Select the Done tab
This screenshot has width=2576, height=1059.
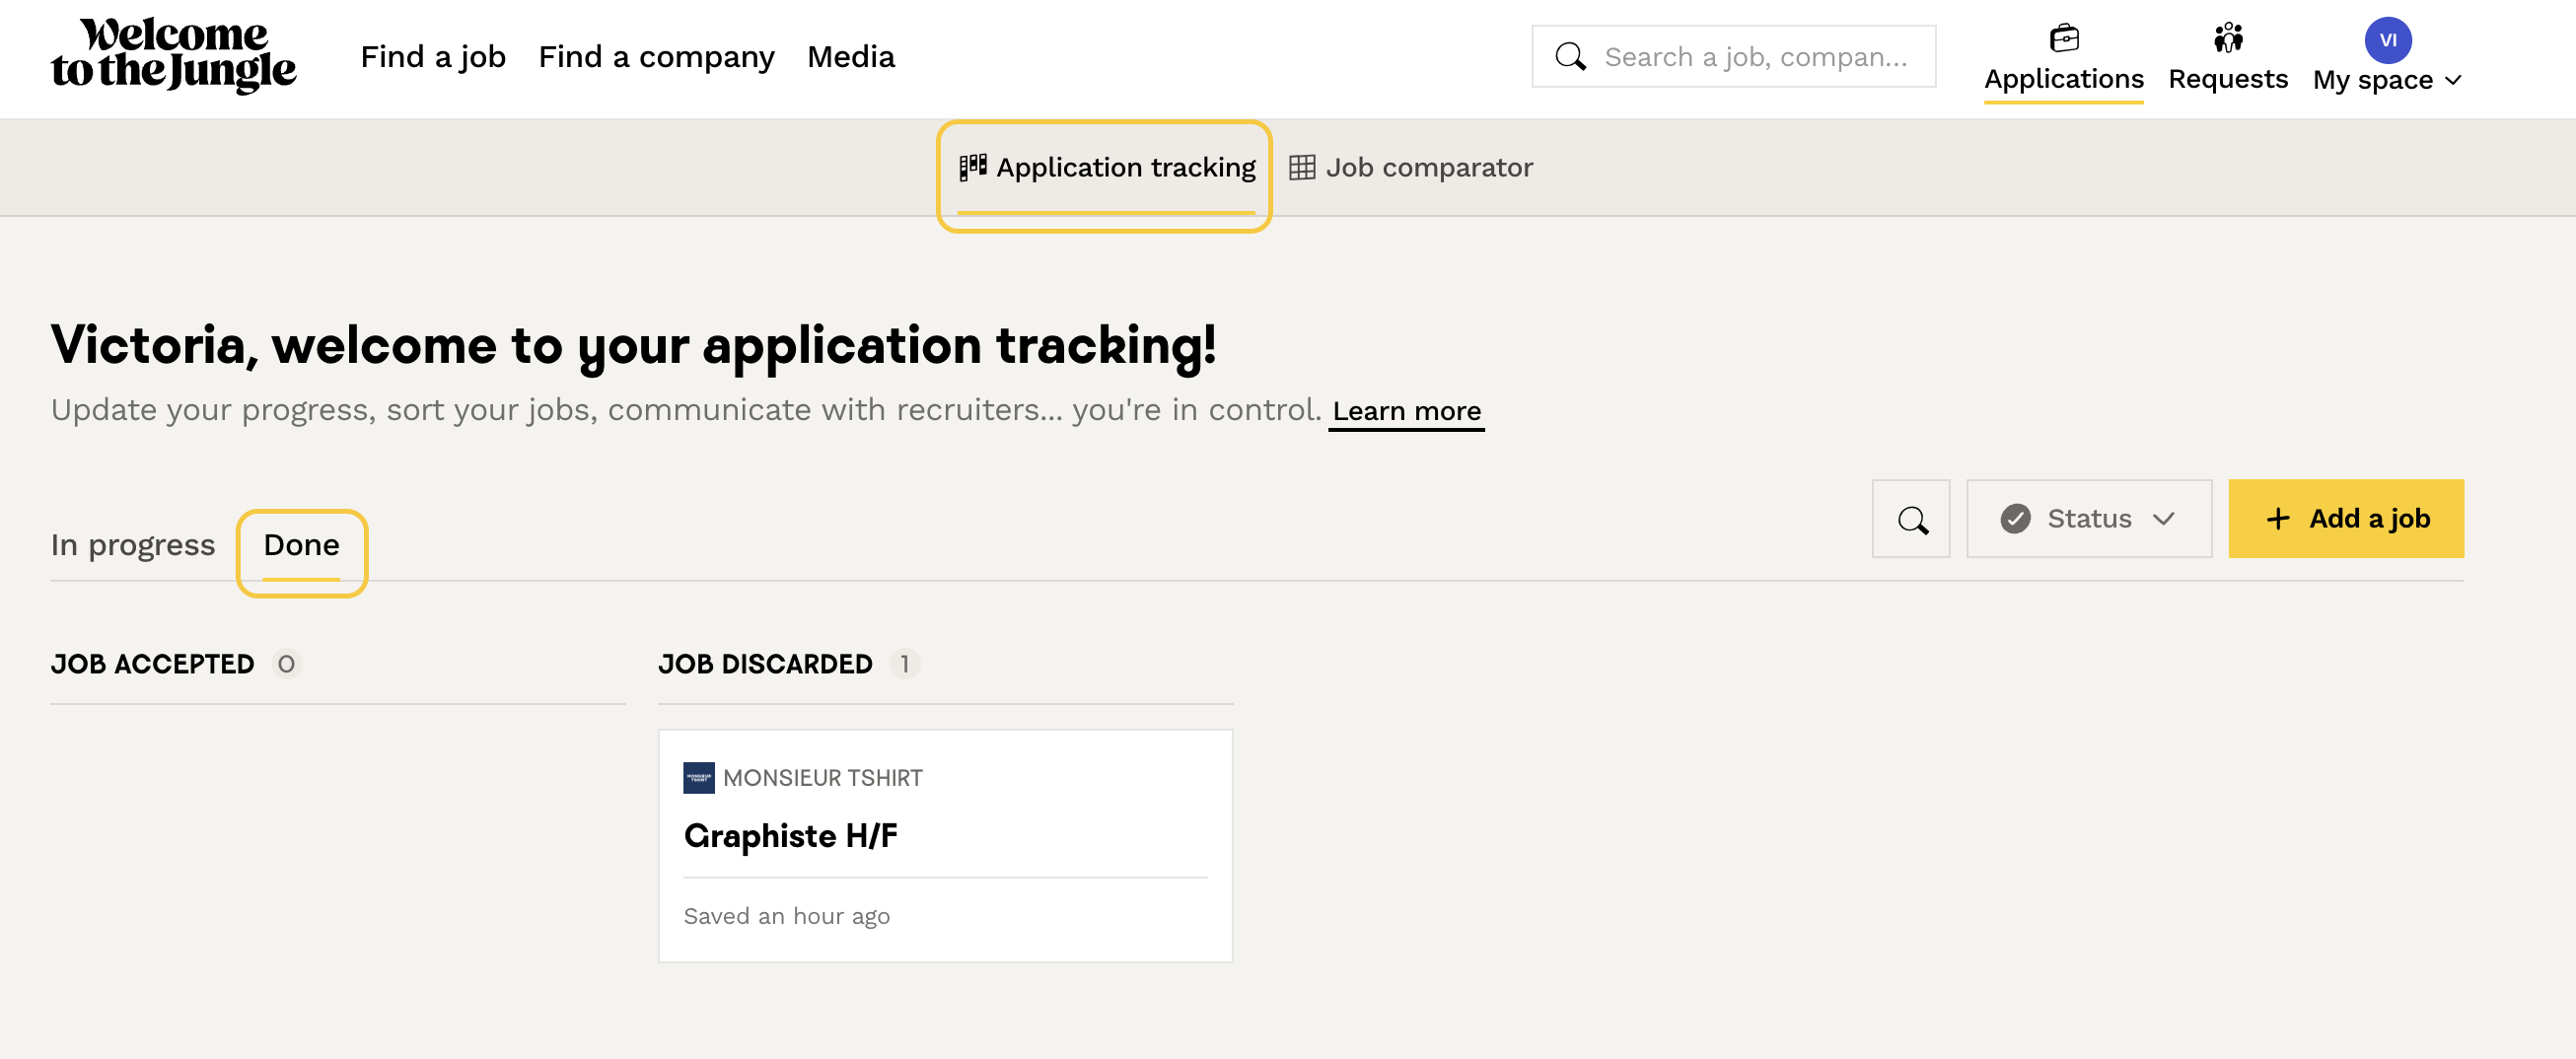[x=301, y=545]
